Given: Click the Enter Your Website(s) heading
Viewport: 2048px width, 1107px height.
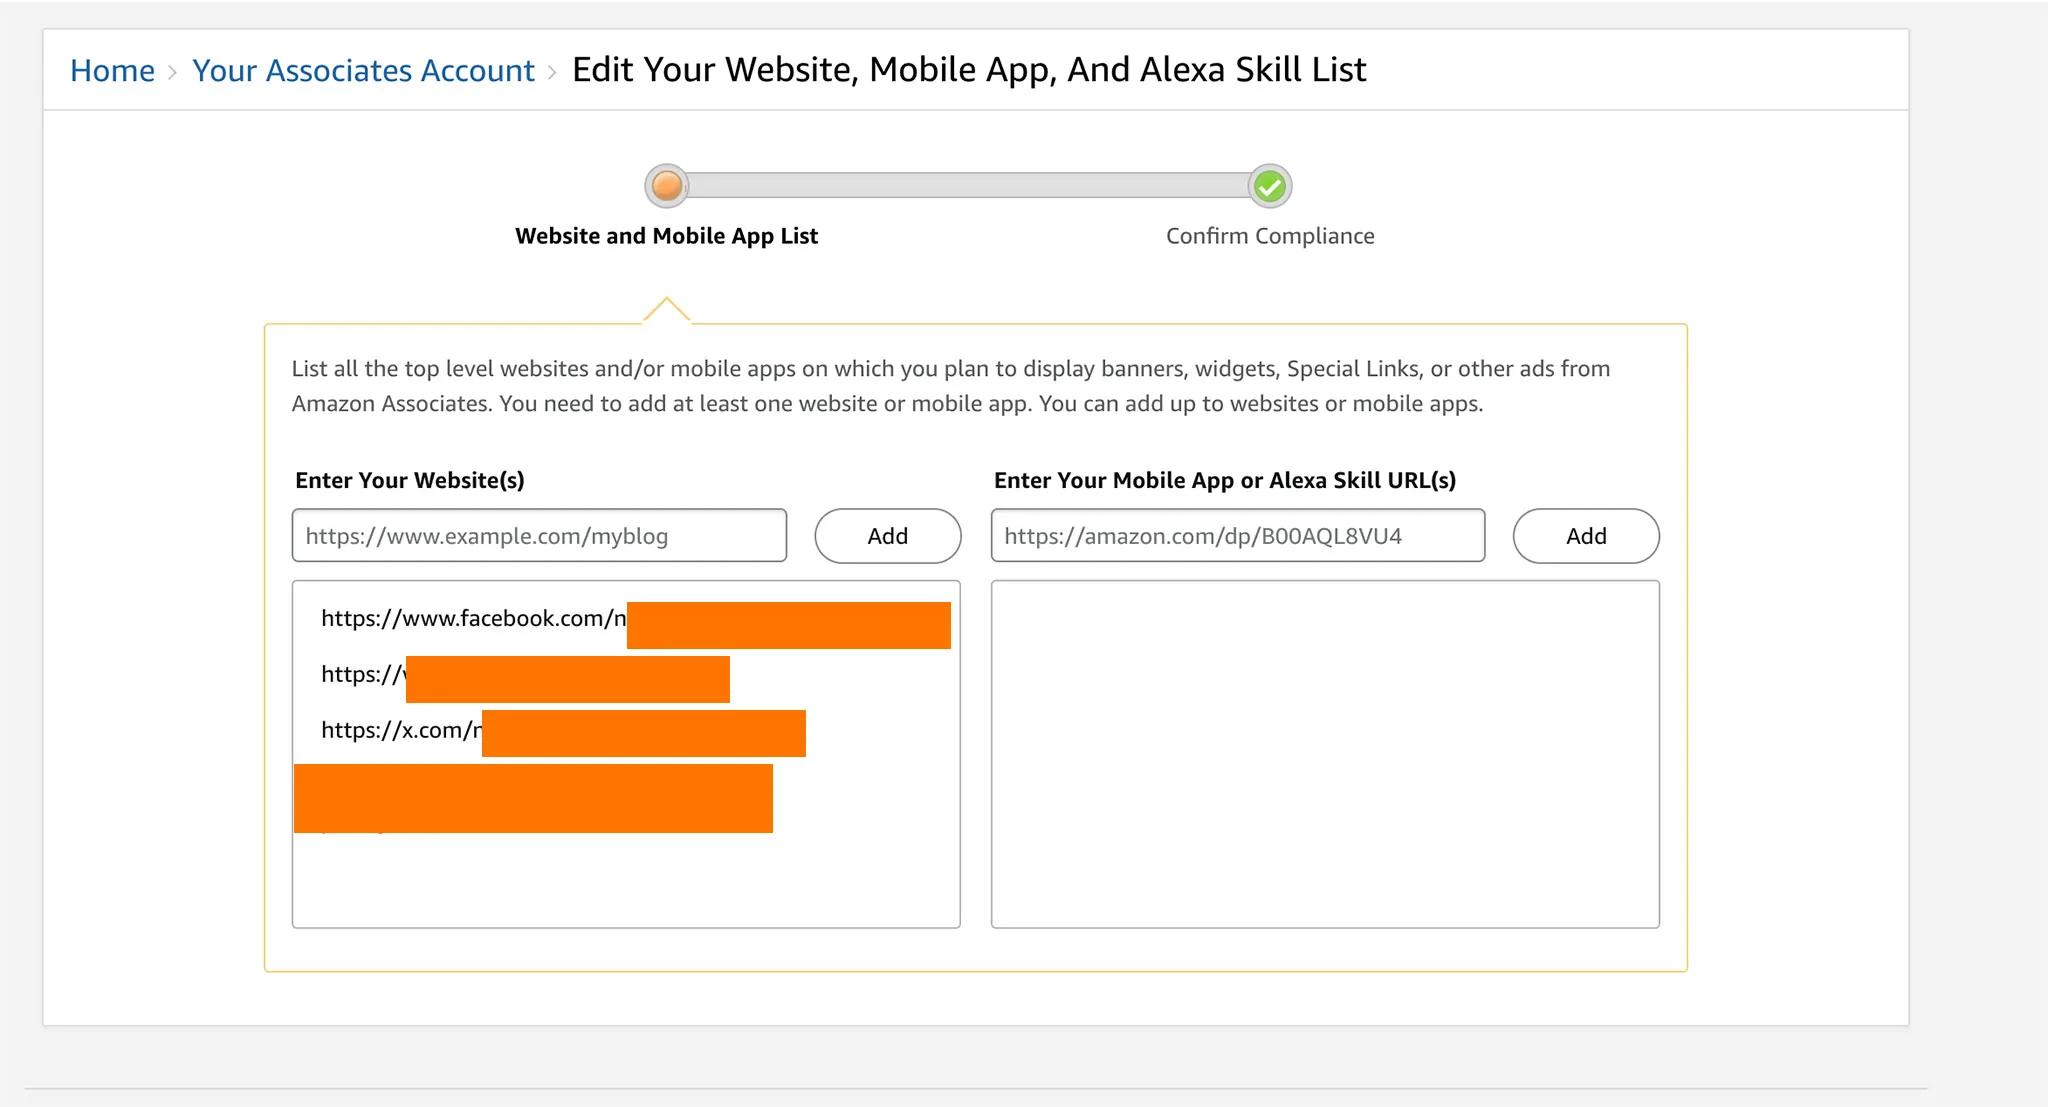Looking at the screenshot, I should tap(410, 480).
